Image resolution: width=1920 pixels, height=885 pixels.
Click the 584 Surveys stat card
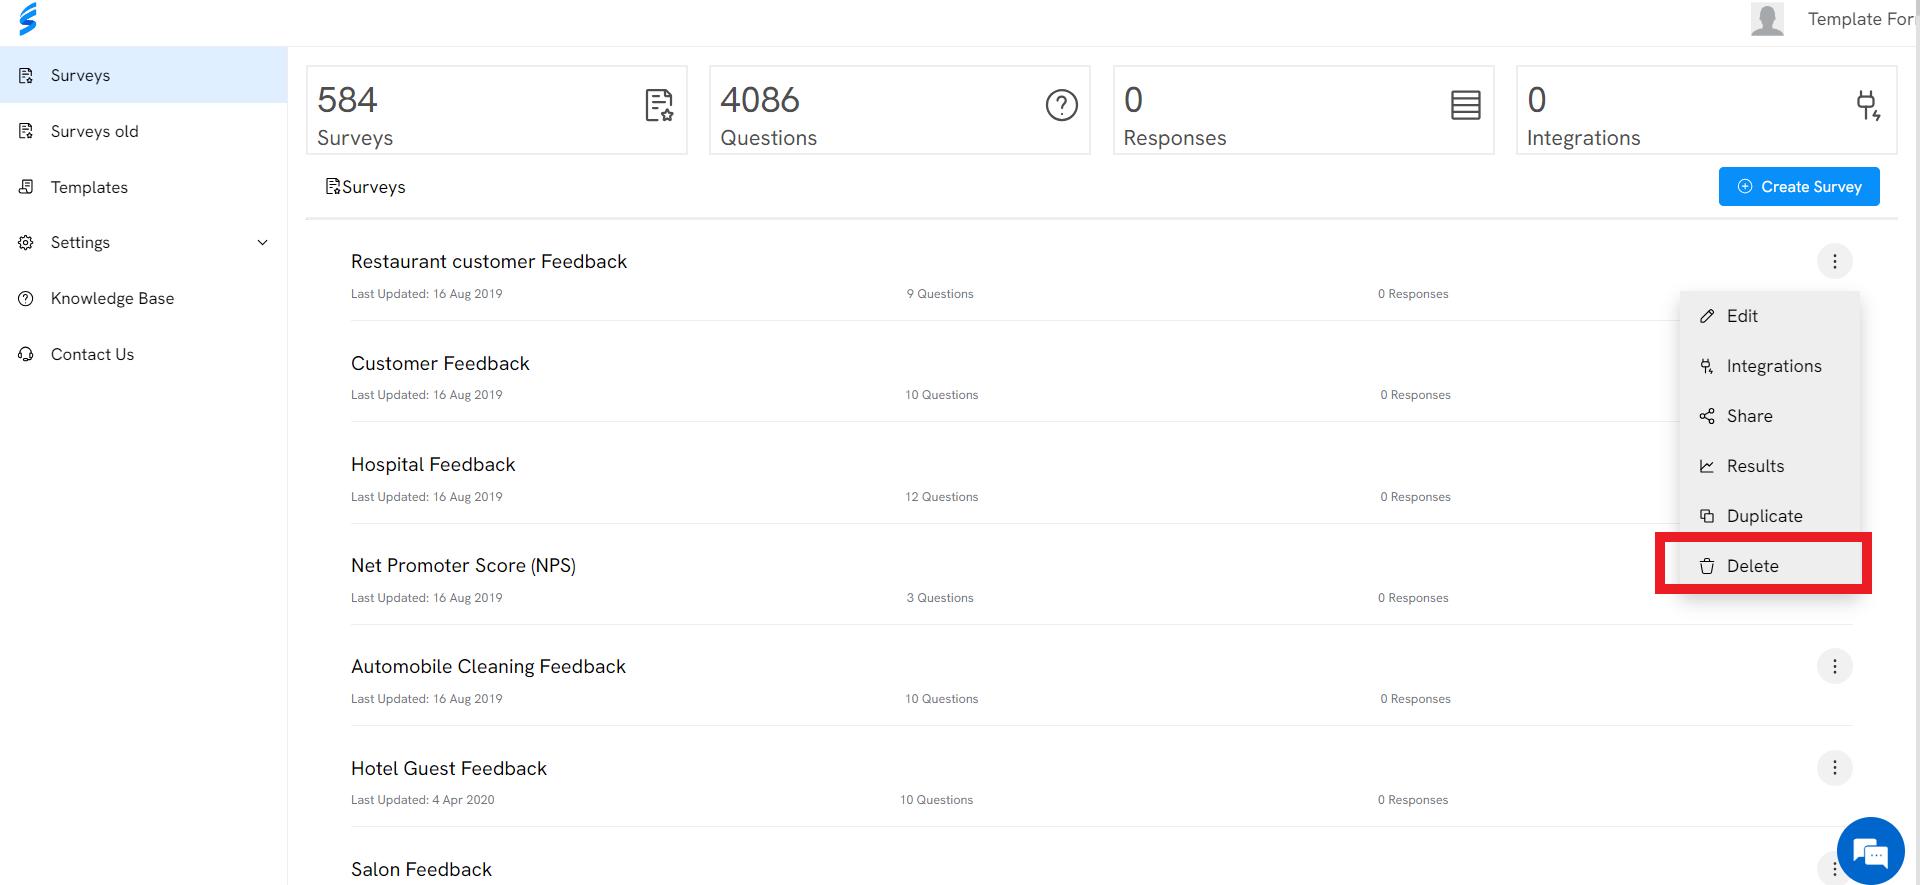(497, 110)
